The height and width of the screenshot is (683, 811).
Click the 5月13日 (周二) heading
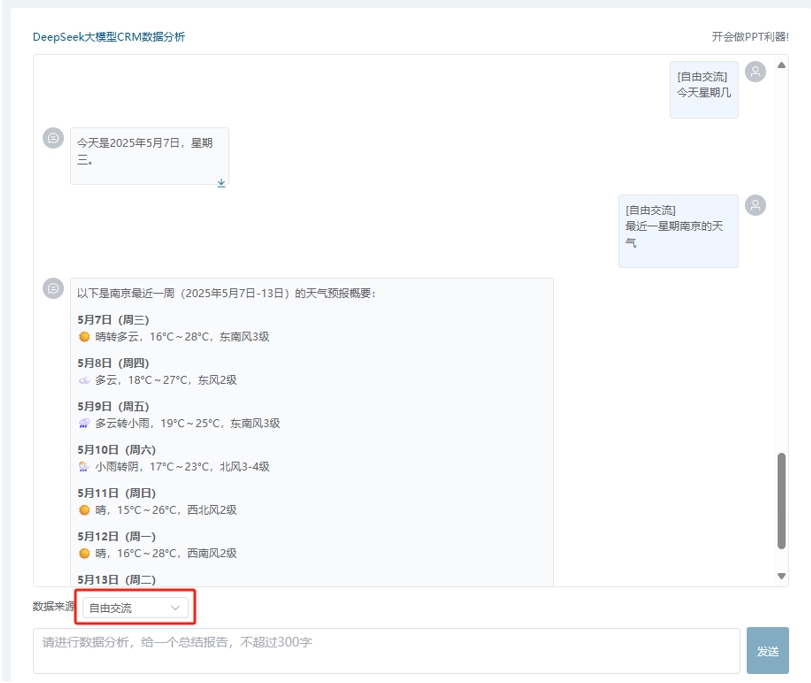tap(116, 580)
